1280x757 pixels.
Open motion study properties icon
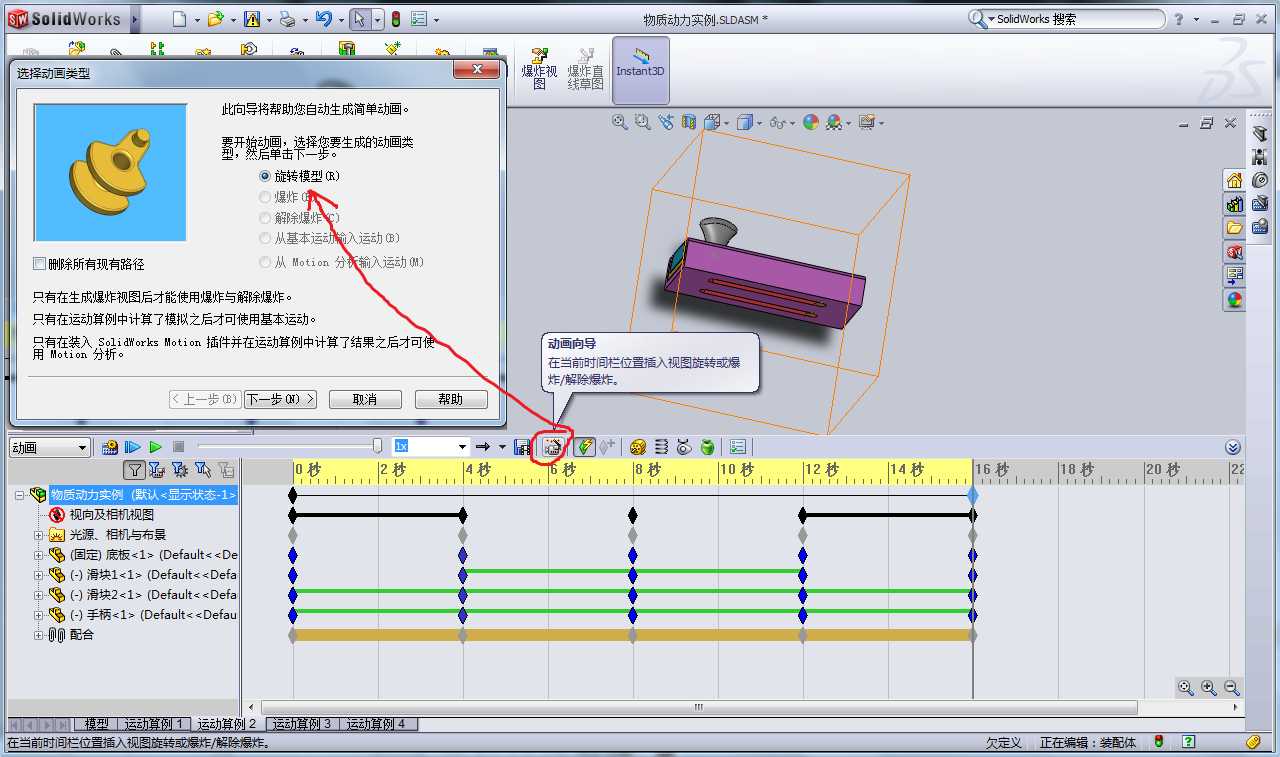[738, 447]
